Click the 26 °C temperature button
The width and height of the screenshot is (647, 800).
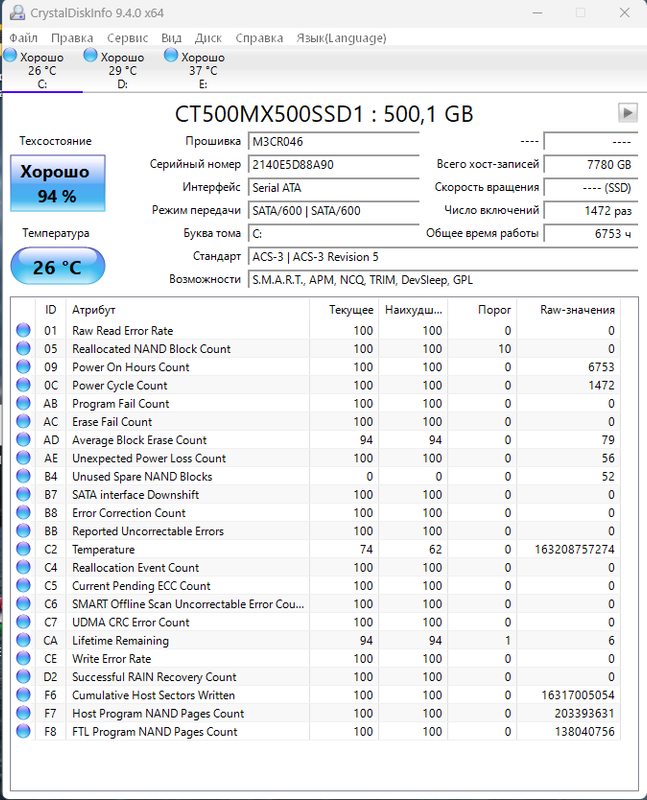pos(58,266)
